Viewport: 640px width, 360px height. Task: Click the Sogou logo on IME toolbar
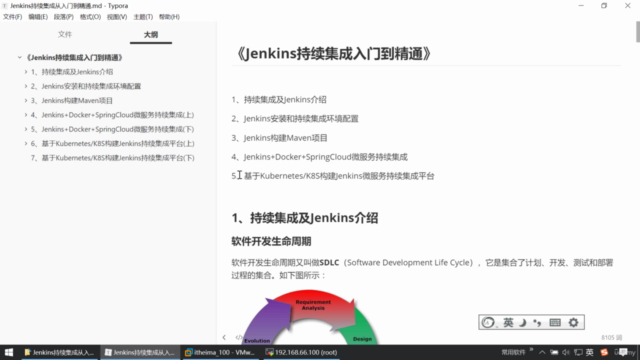pyautogui.click(x=488, y=322)
